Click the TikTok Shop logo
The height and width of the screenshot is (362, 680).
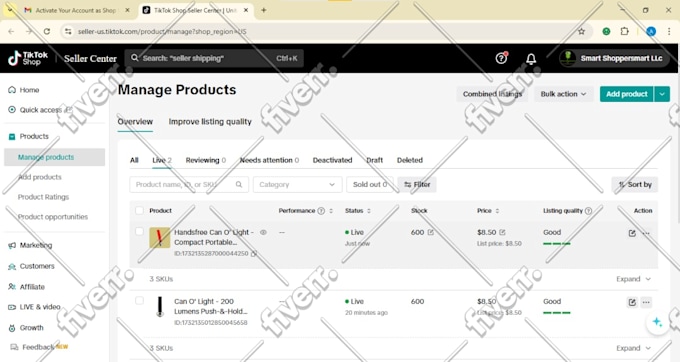pyautogui.click(x=28, y=58)
